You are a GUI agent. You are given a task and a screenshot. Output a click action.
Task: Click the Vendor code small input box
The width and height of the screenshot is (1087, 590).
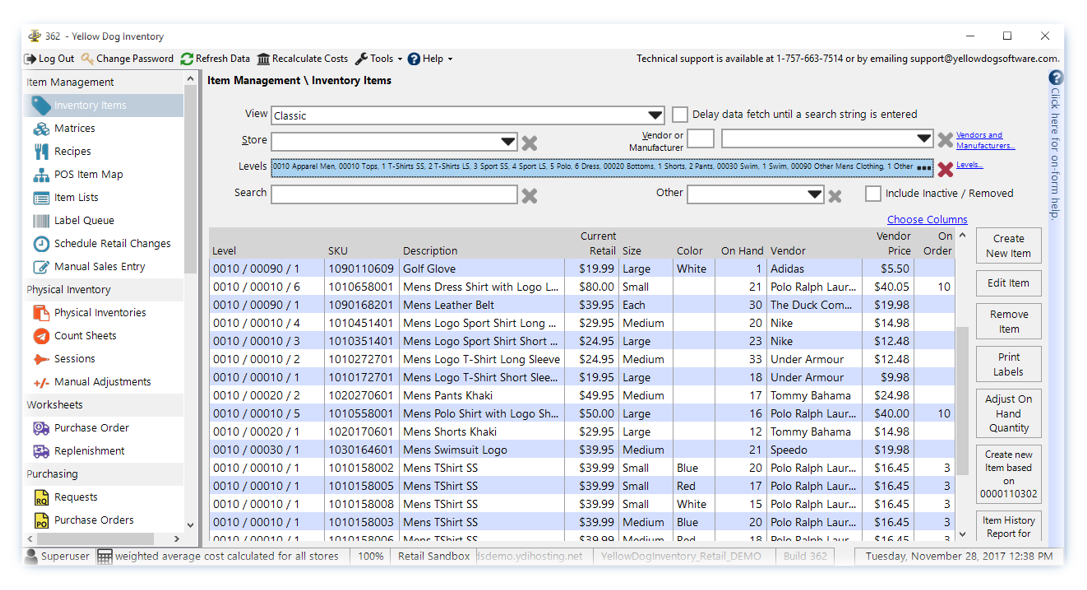(x=700, y=139)
